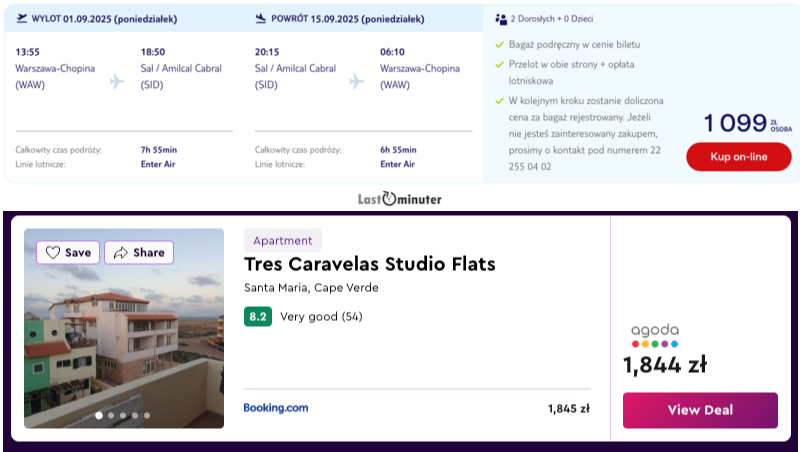Click checkmark next to Przelot w obie strony
This screenshot has width=800, height=452.
tap(499, 65)
